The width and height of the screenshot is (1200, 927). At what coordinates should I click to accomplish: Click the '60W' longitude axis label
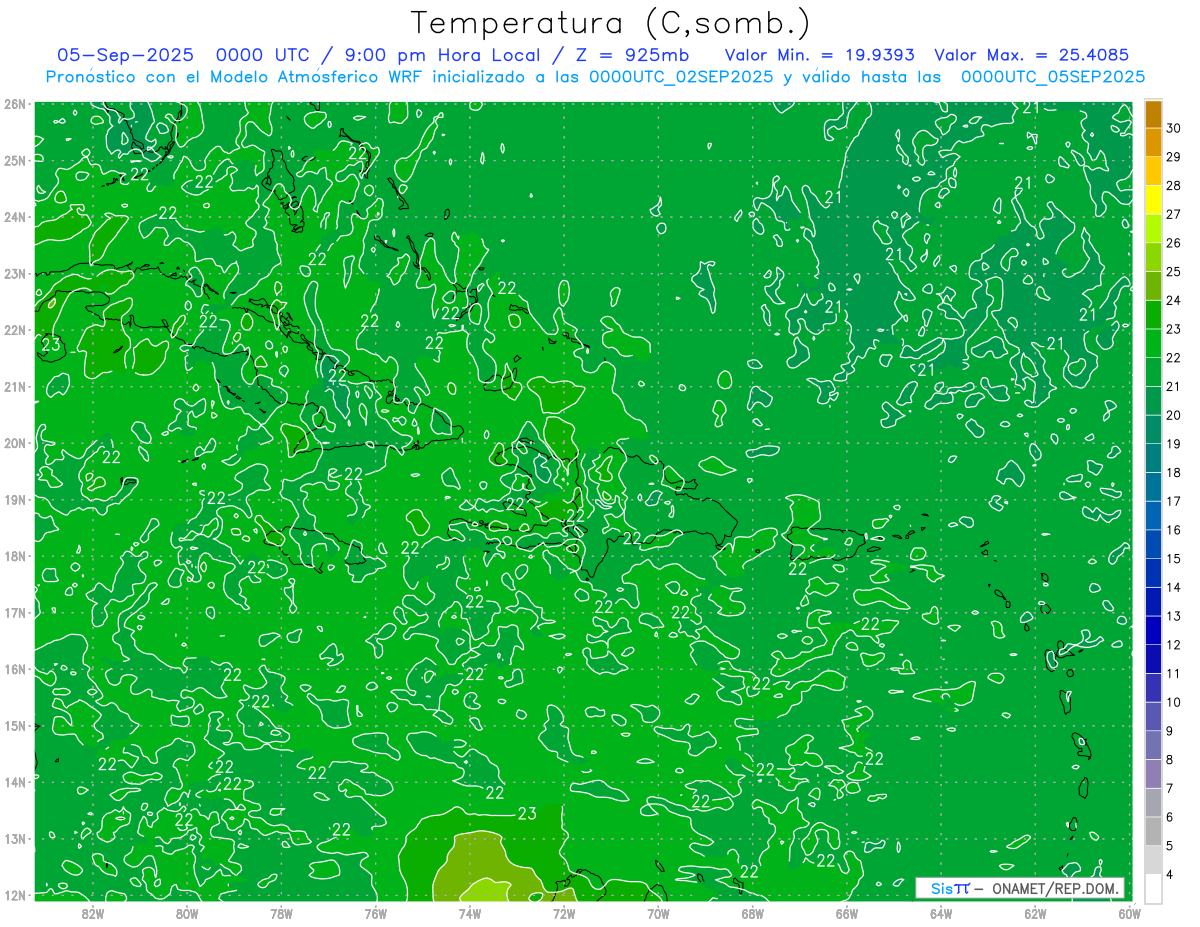click(1130, 912)
